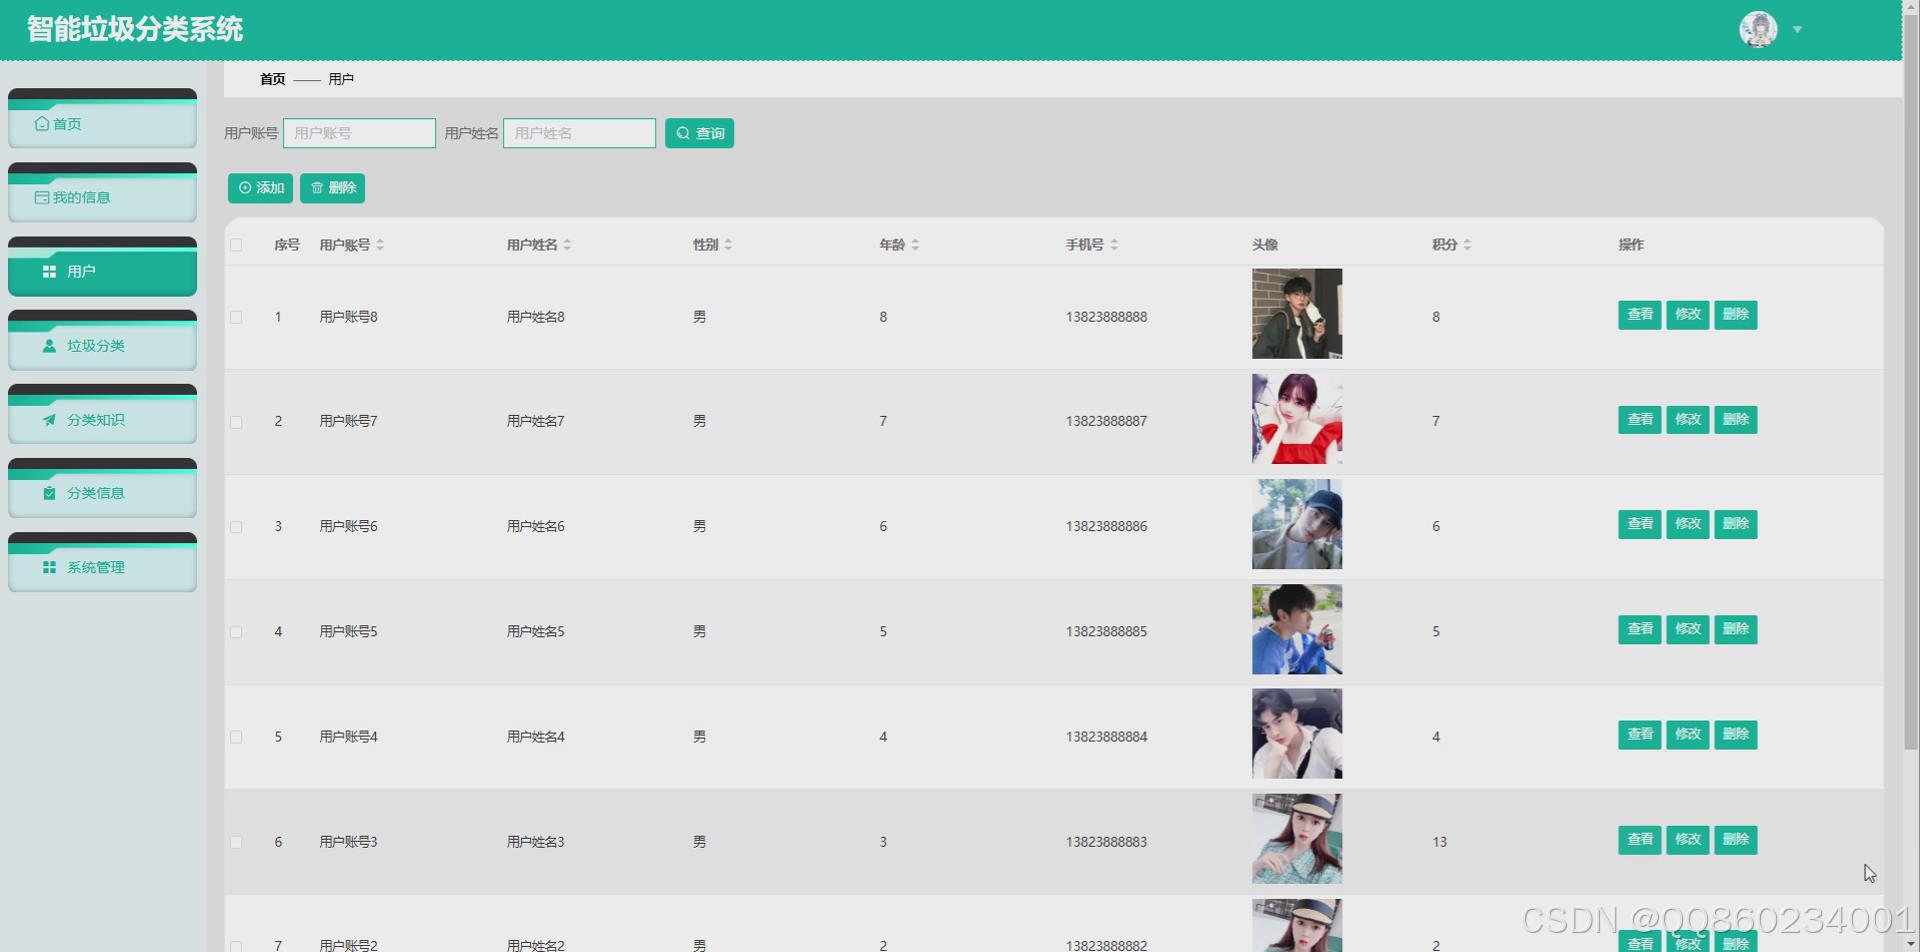Click the bulk 删除 button above the table
This screenshot has height=952, width=1920.
point(332,188)
